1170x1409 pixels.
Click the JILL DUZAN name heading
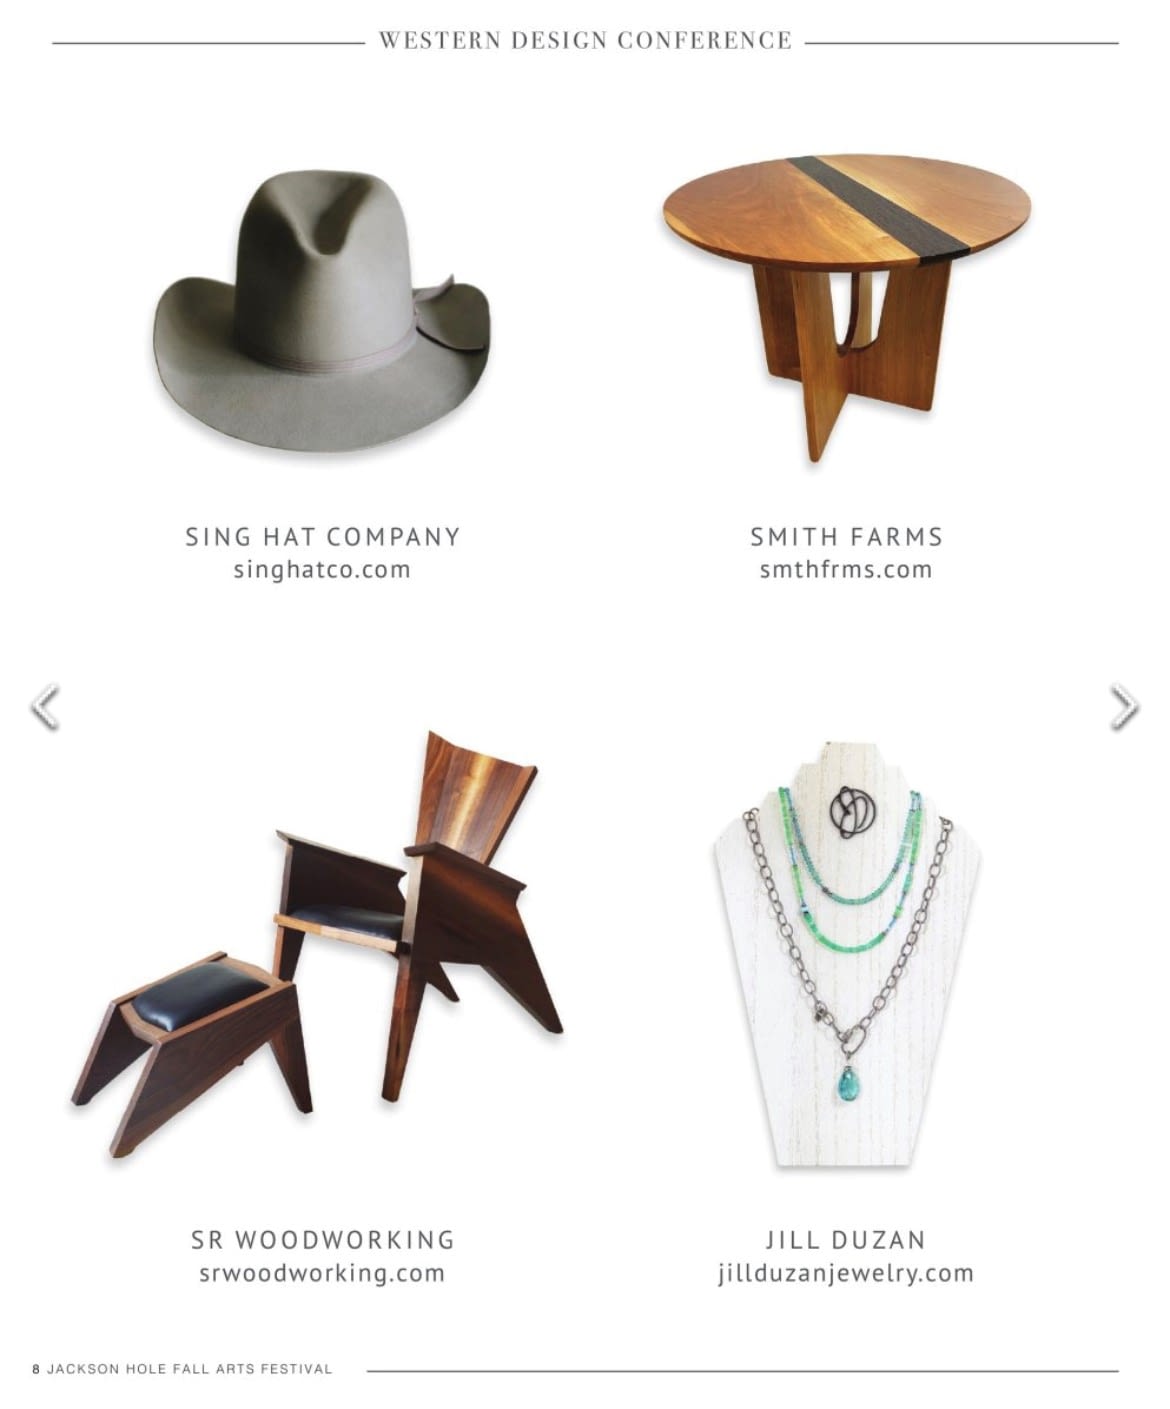[x=846, y=1240]
